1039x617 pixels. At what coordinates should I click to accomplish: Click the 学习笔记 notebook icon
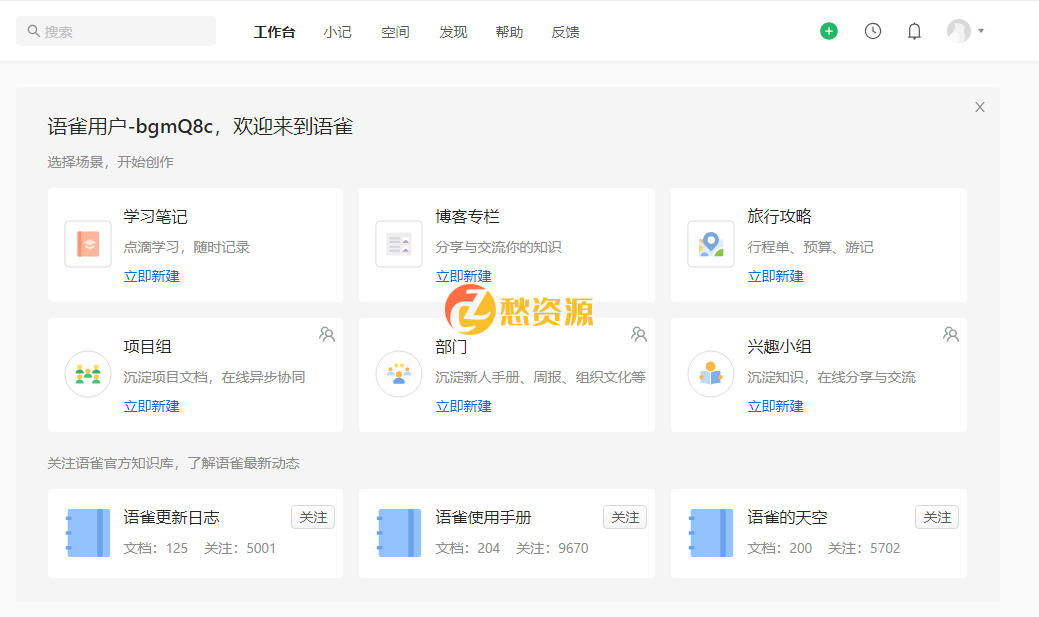pyautogui.click(x=88, y=243)
